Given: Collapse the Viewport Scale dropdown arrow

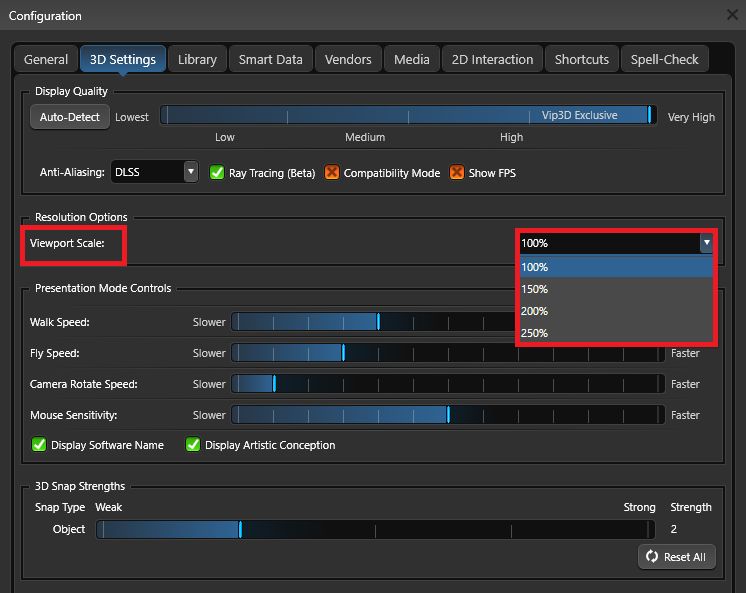Looking at the screenshot, I should (706, 242).
